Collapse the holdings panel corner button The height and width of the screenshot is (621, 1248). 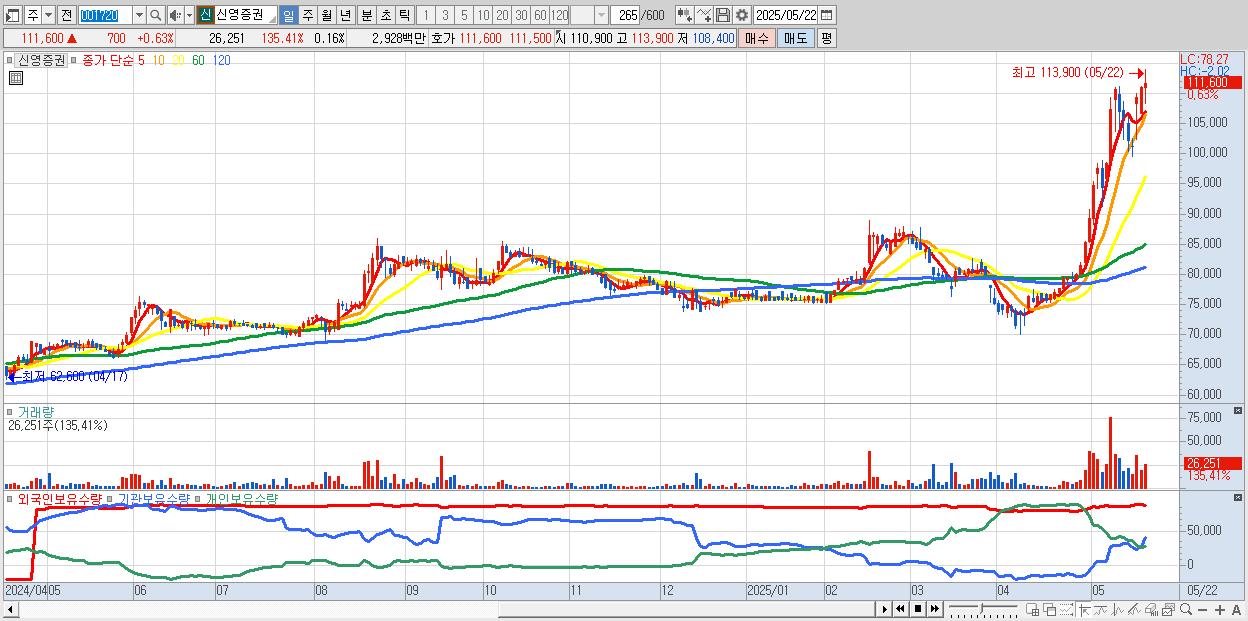tap(1239, 497)
